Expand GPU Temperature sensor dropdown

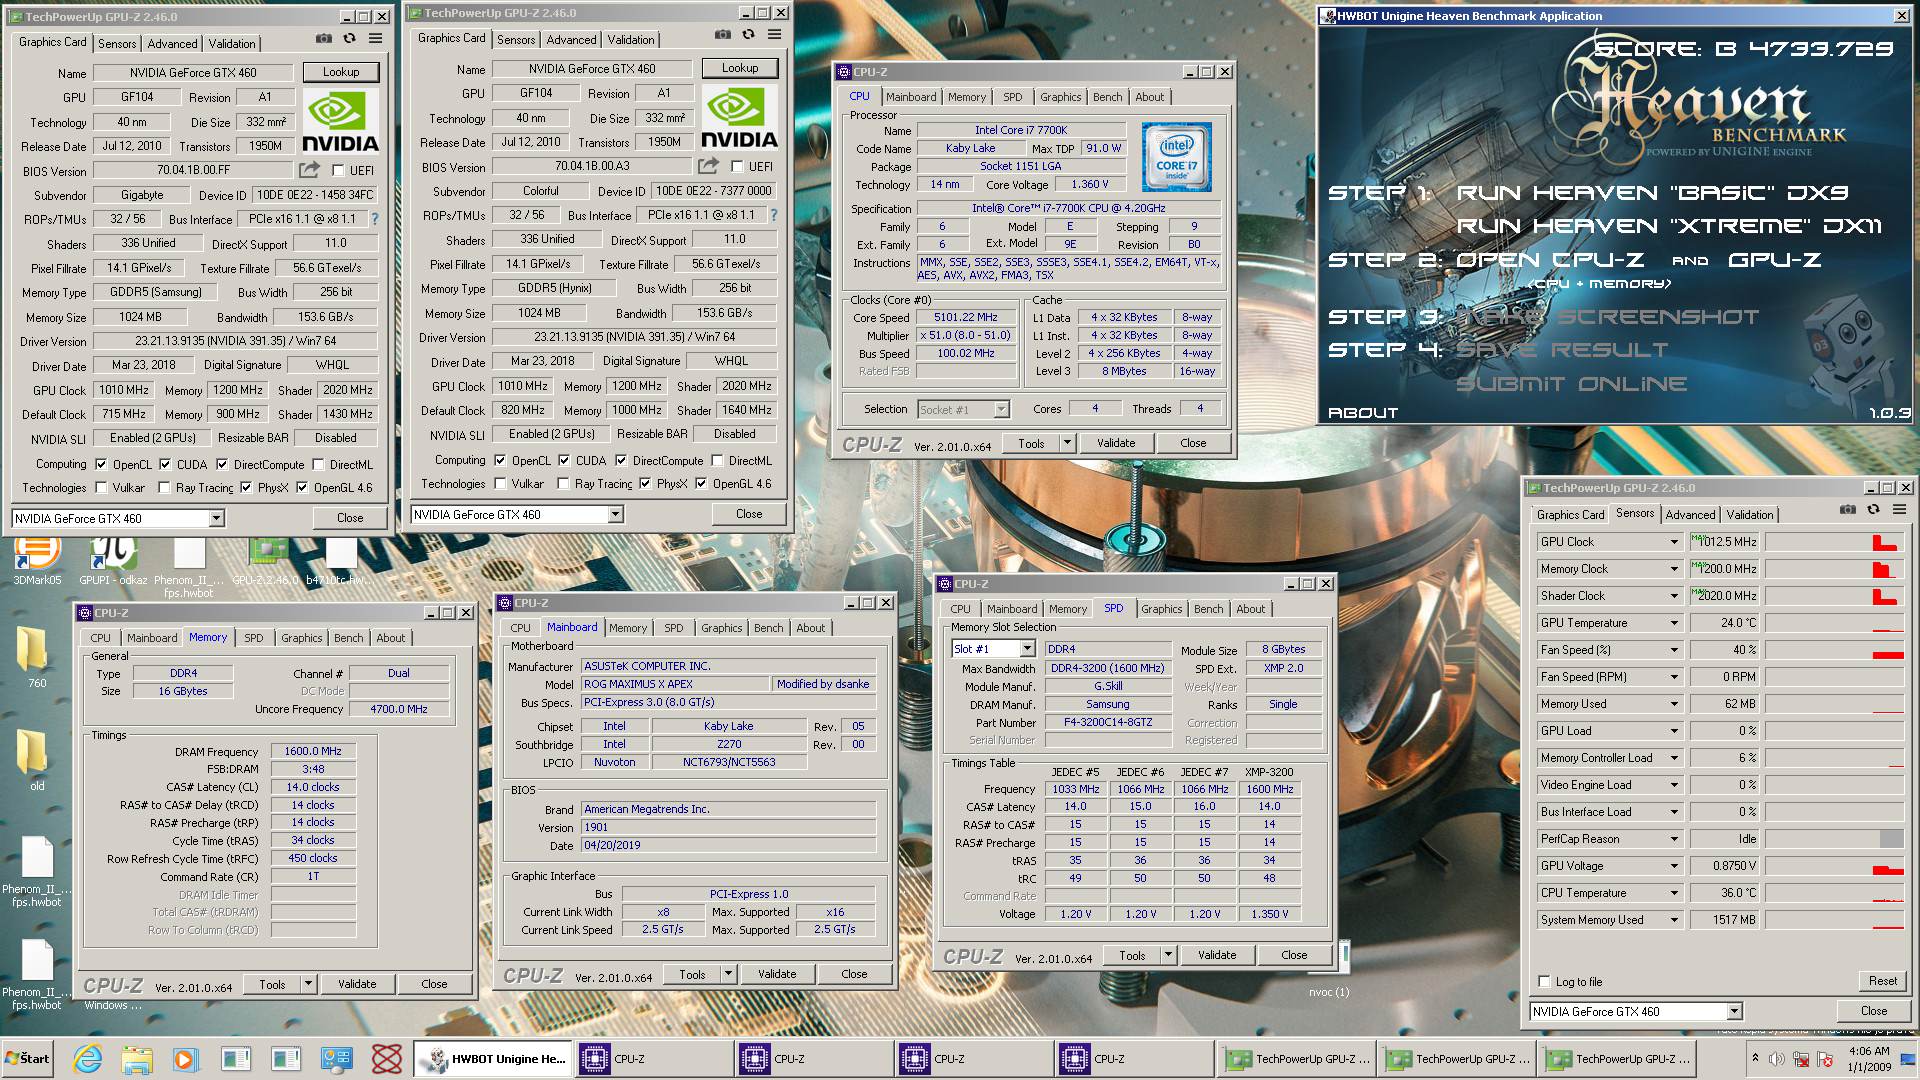[x=1674, y=623]
